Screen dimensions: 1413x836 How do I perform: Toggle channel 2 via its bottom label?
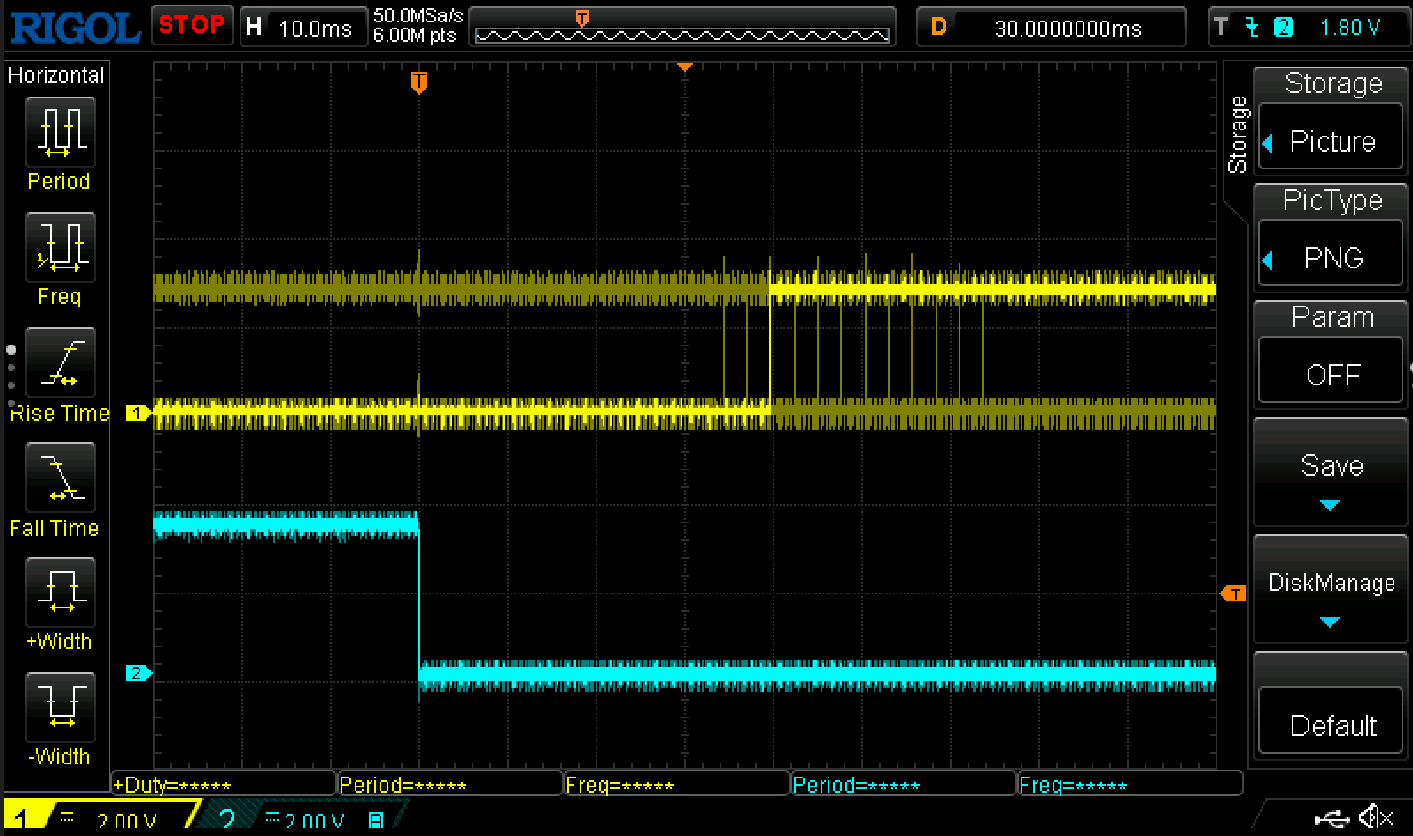click(x=227, y=820)
